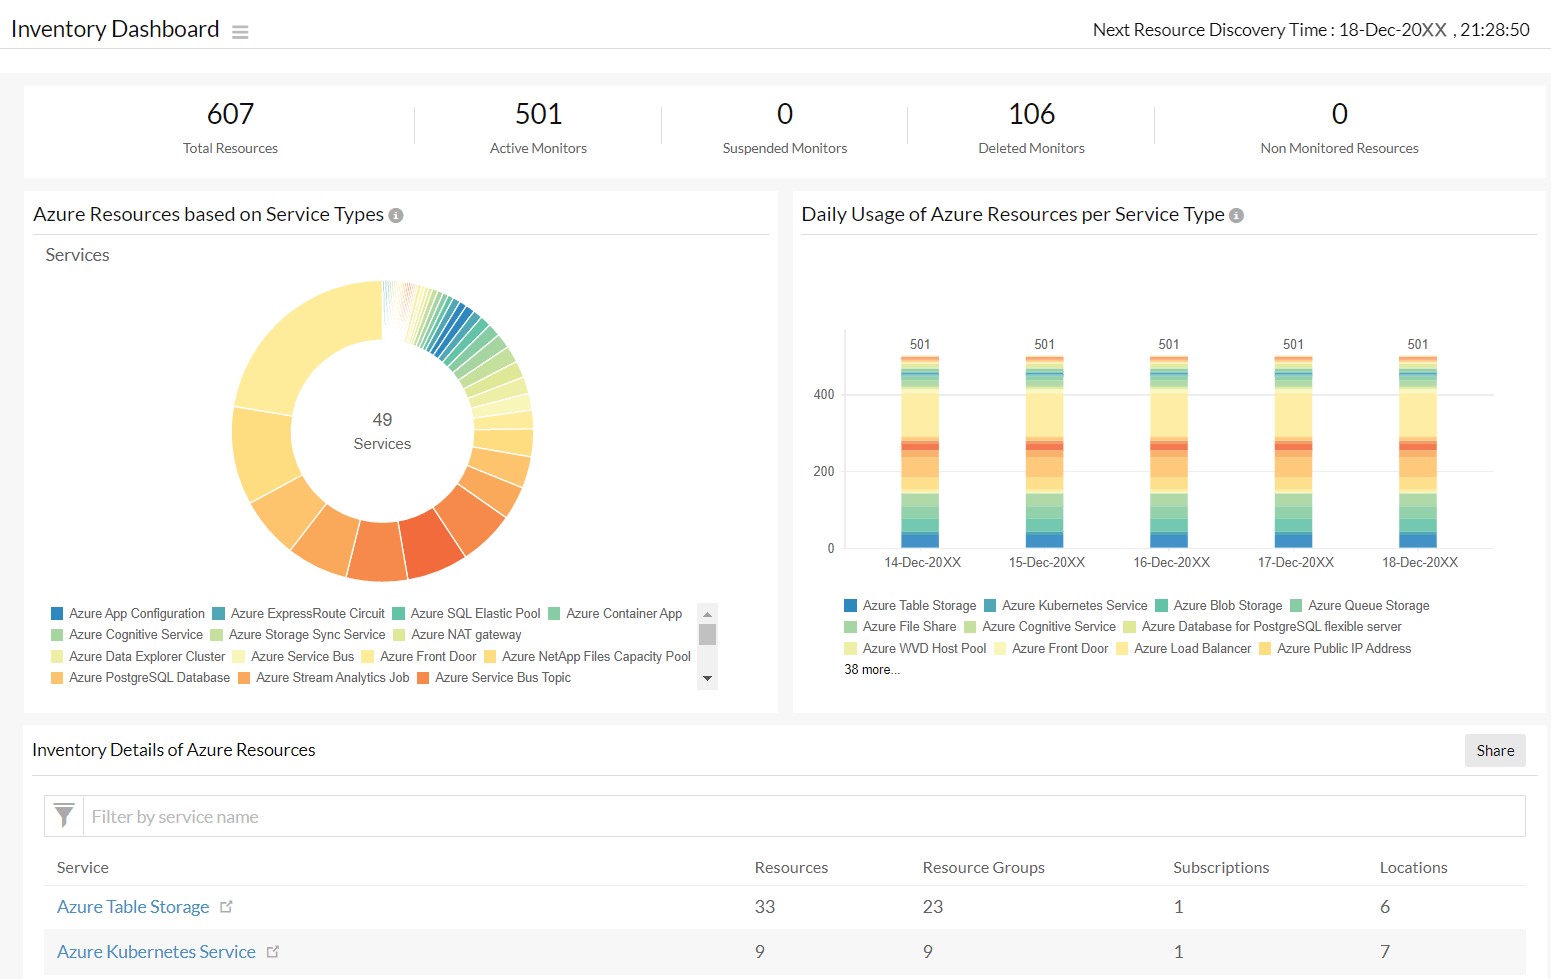Click legend scroll down arrow in Services chart
Image resolution: width=1551 pixels, height=979 pixels.
tap(708, 679)
